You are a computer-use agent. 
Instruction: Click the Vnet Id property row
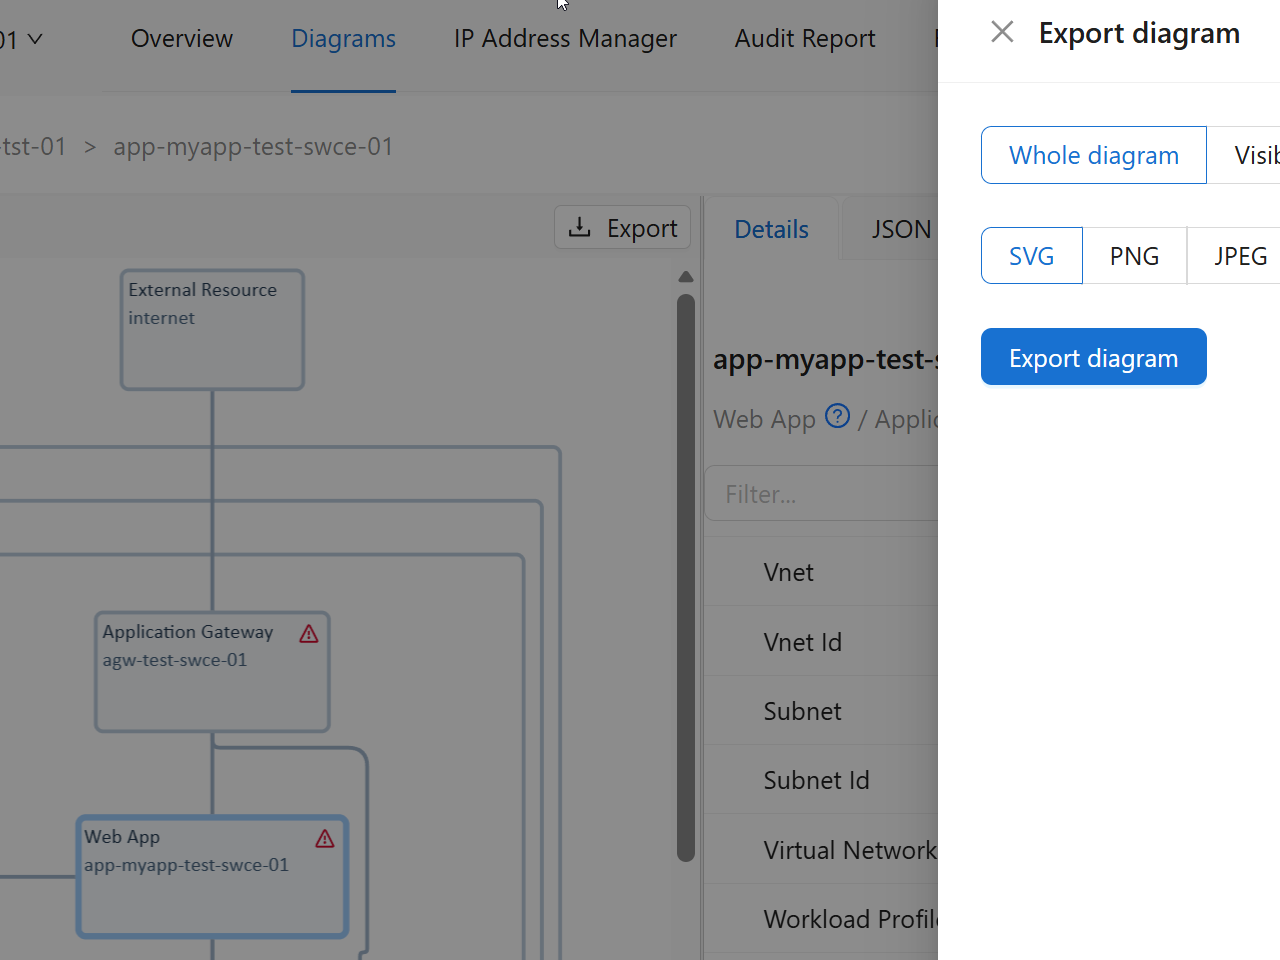(821, 641)
